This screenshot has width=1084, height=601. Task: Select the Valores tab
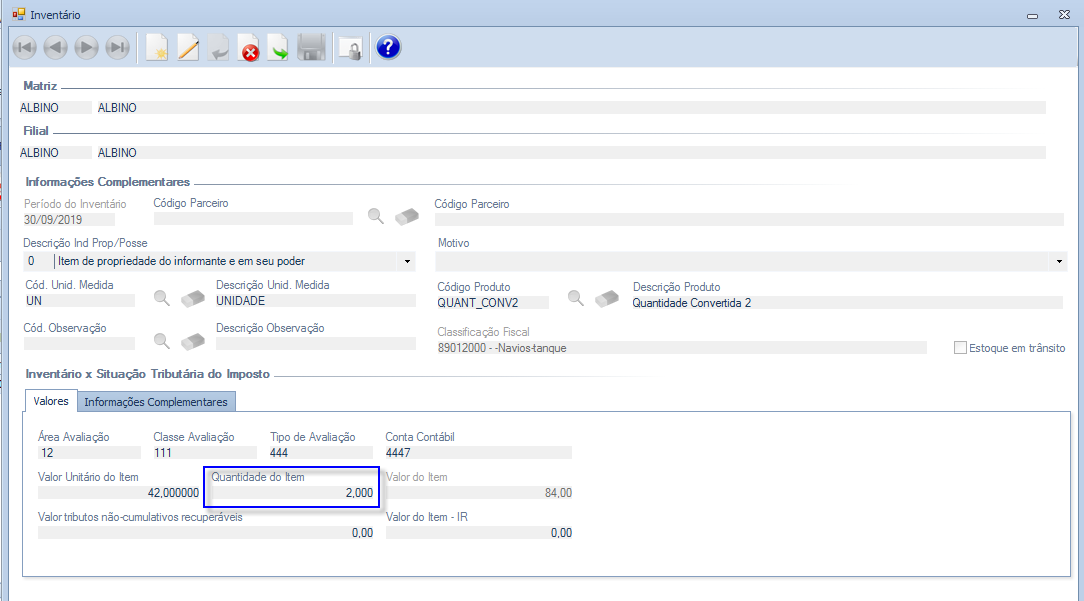click(51, 402)
